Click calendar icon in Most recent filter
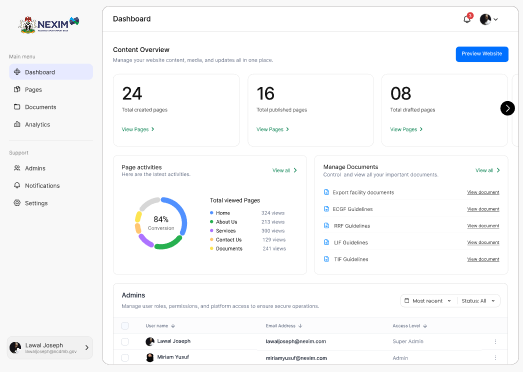Viewport: 524px width, 372px height. (406, 300)
